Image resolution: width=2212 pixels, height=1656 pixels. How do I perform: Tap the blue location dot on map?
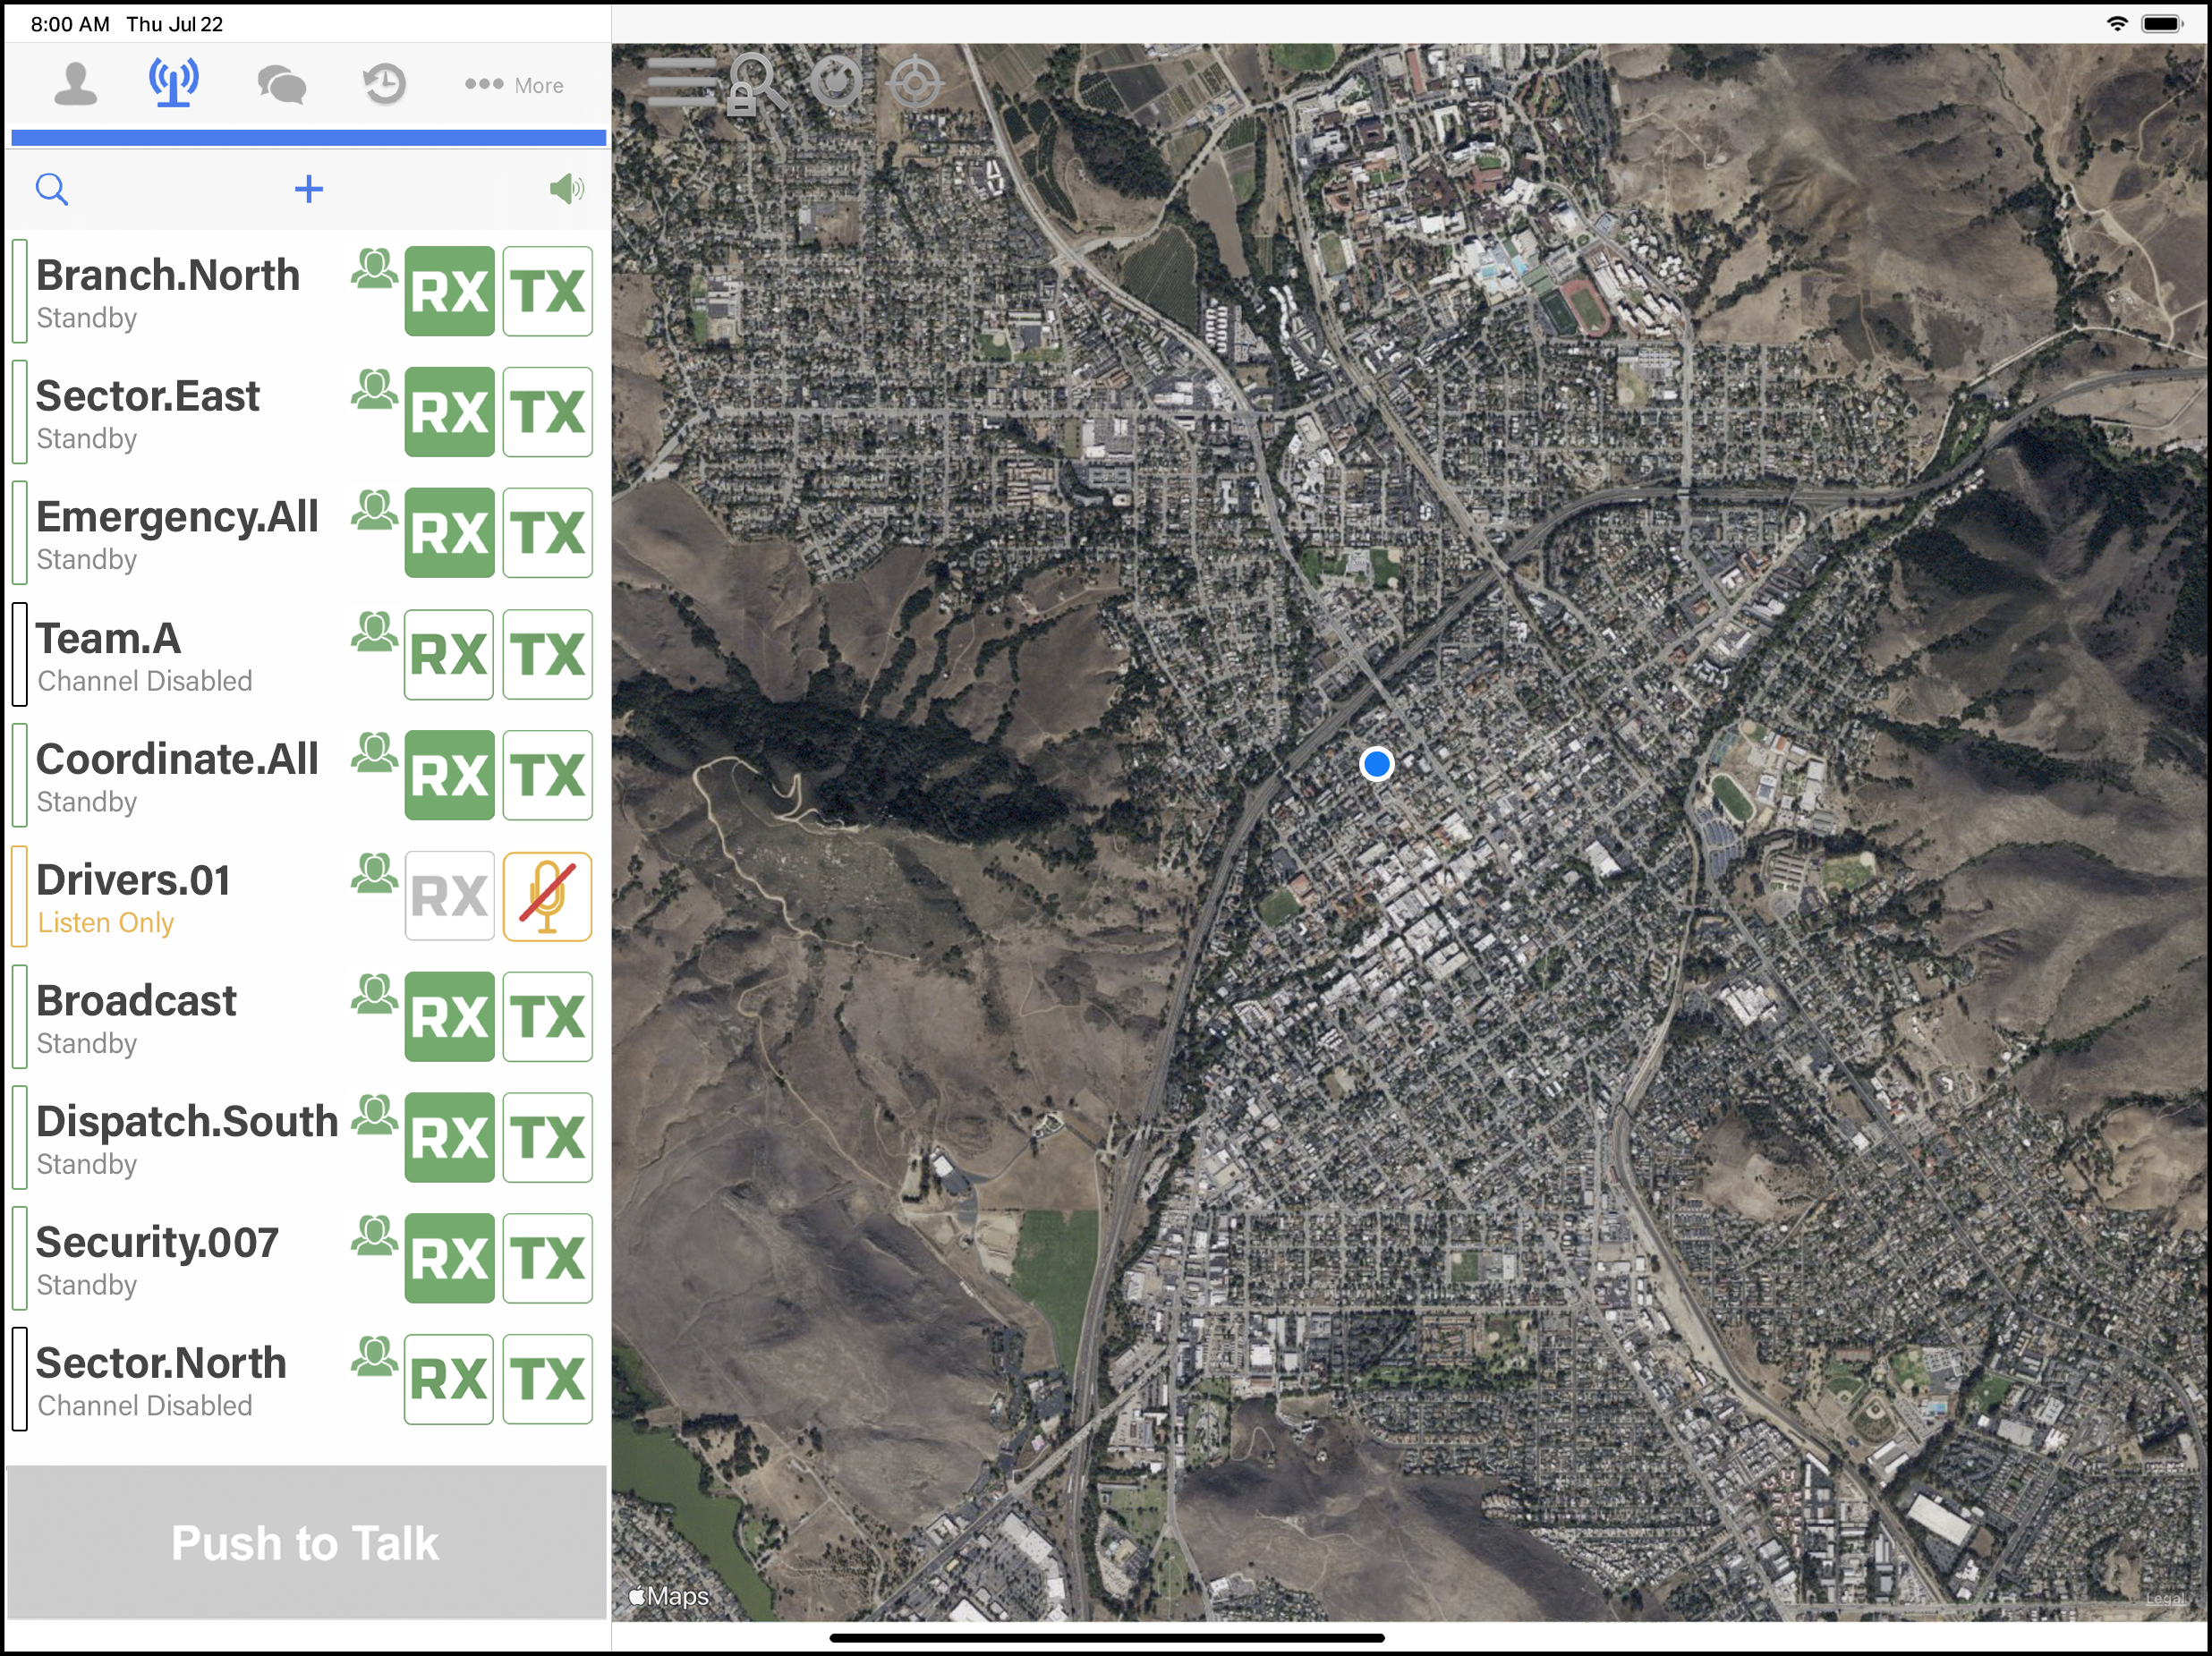coord(1376,764)
